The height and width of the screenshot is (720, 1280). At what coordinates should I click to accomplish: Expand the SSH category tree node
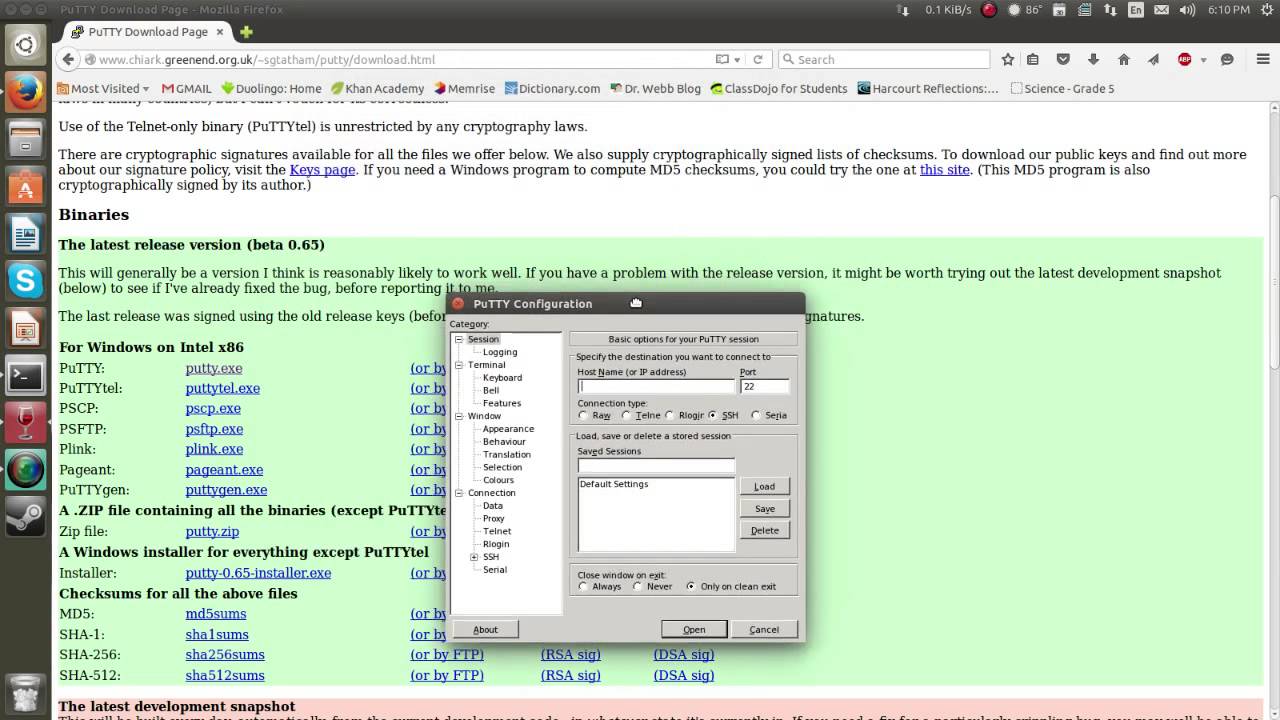[x=474, y=557]
